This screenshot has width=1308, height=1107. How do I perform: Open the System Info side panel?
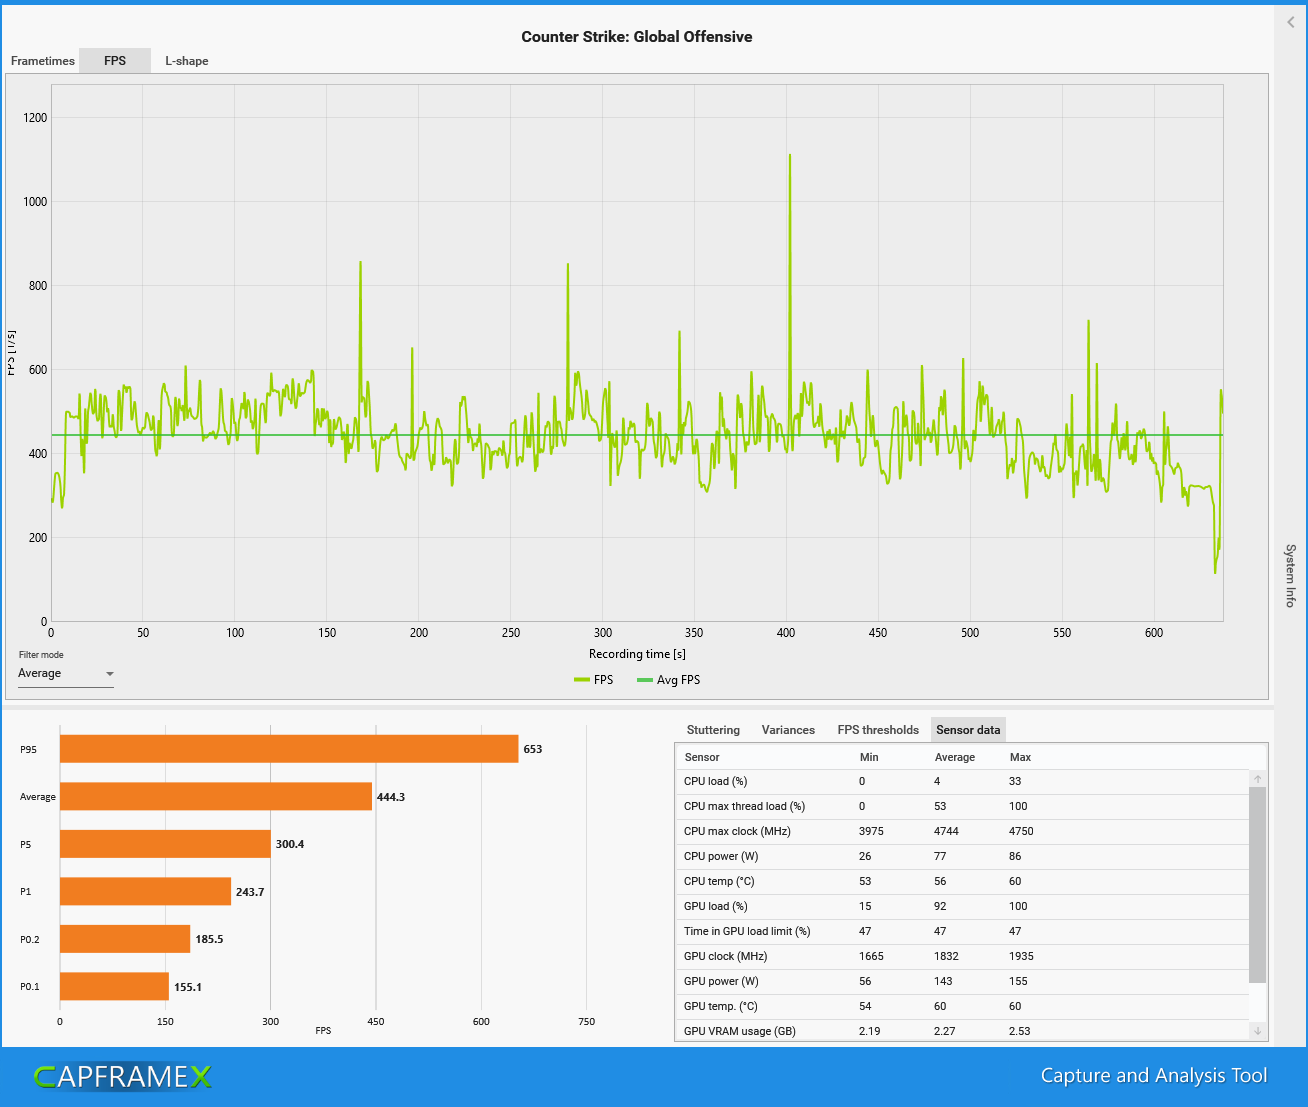point(1290,576)
